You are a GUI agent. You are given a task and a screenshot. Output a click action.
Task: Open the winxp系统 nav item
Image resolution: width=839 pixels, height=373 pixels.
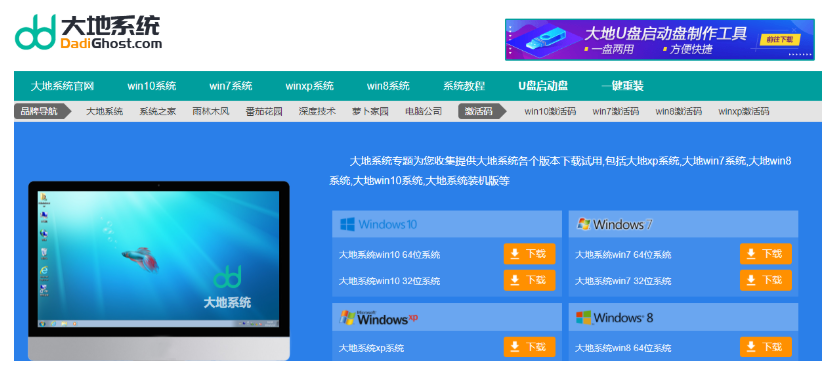tap(309, 86)
